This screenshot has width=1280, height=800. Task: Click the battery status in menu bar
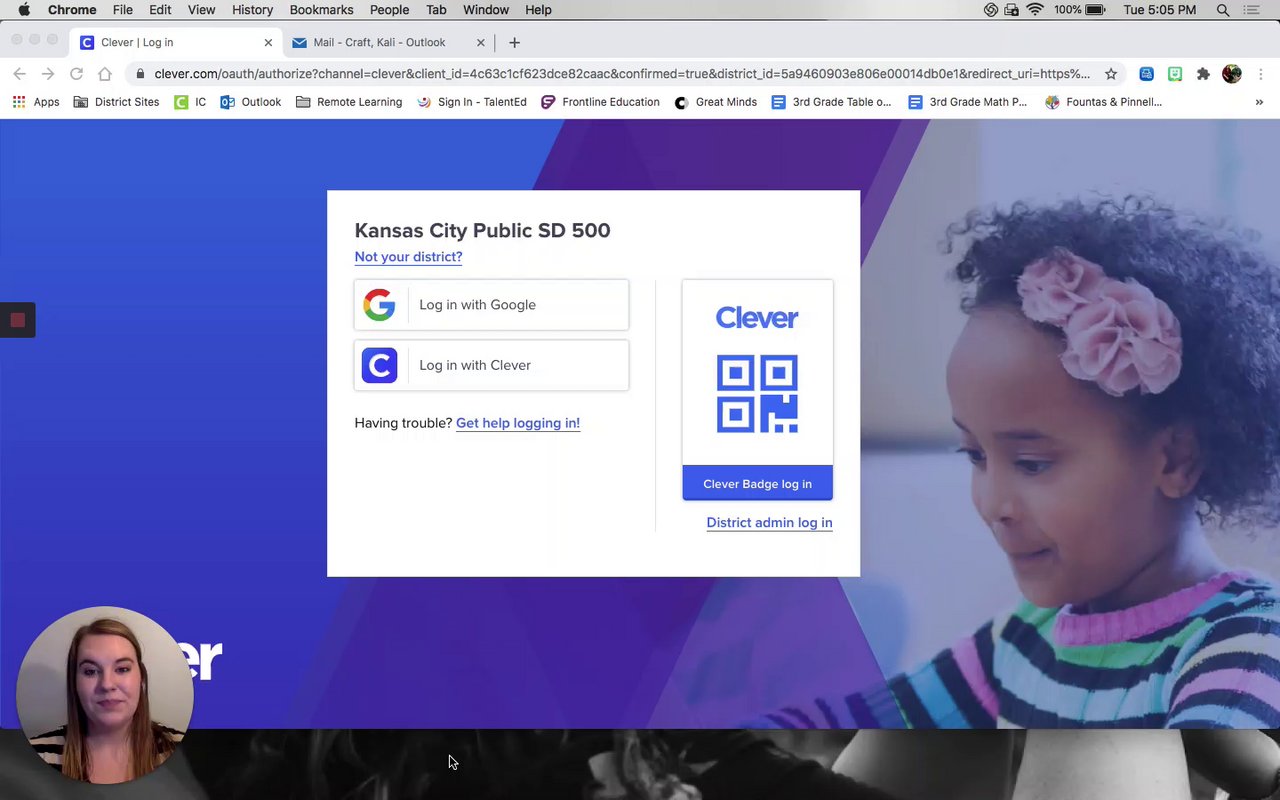pos(1080,10)
